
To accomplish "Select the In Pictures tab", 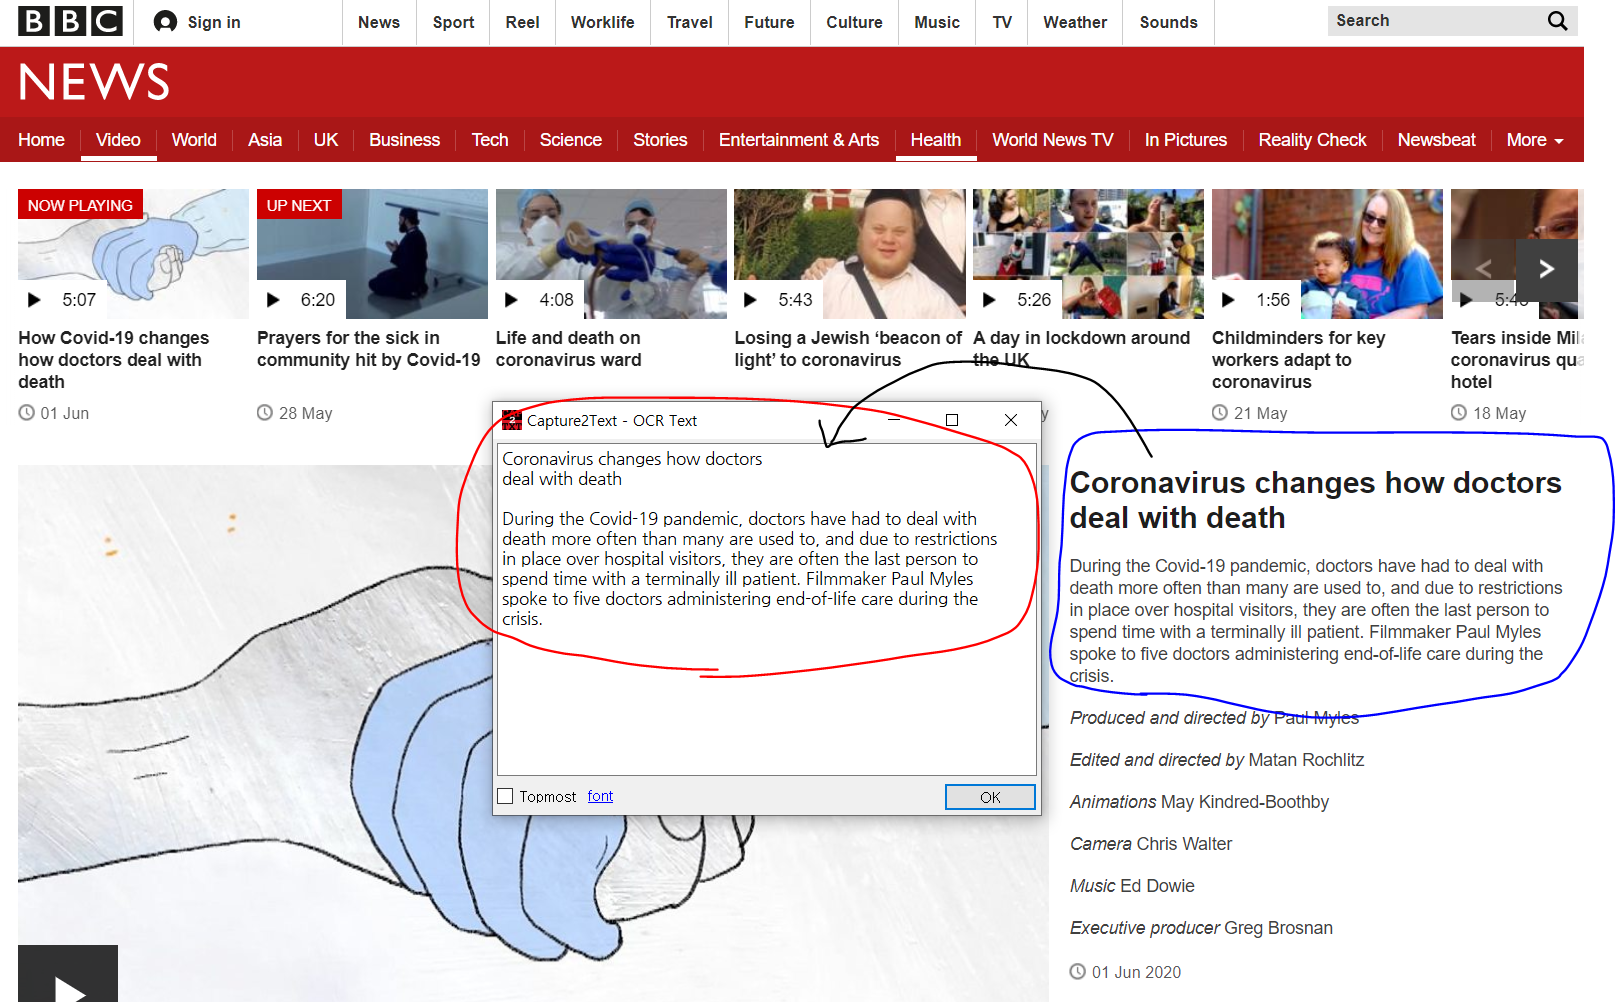I will (x=1186, y=140).
